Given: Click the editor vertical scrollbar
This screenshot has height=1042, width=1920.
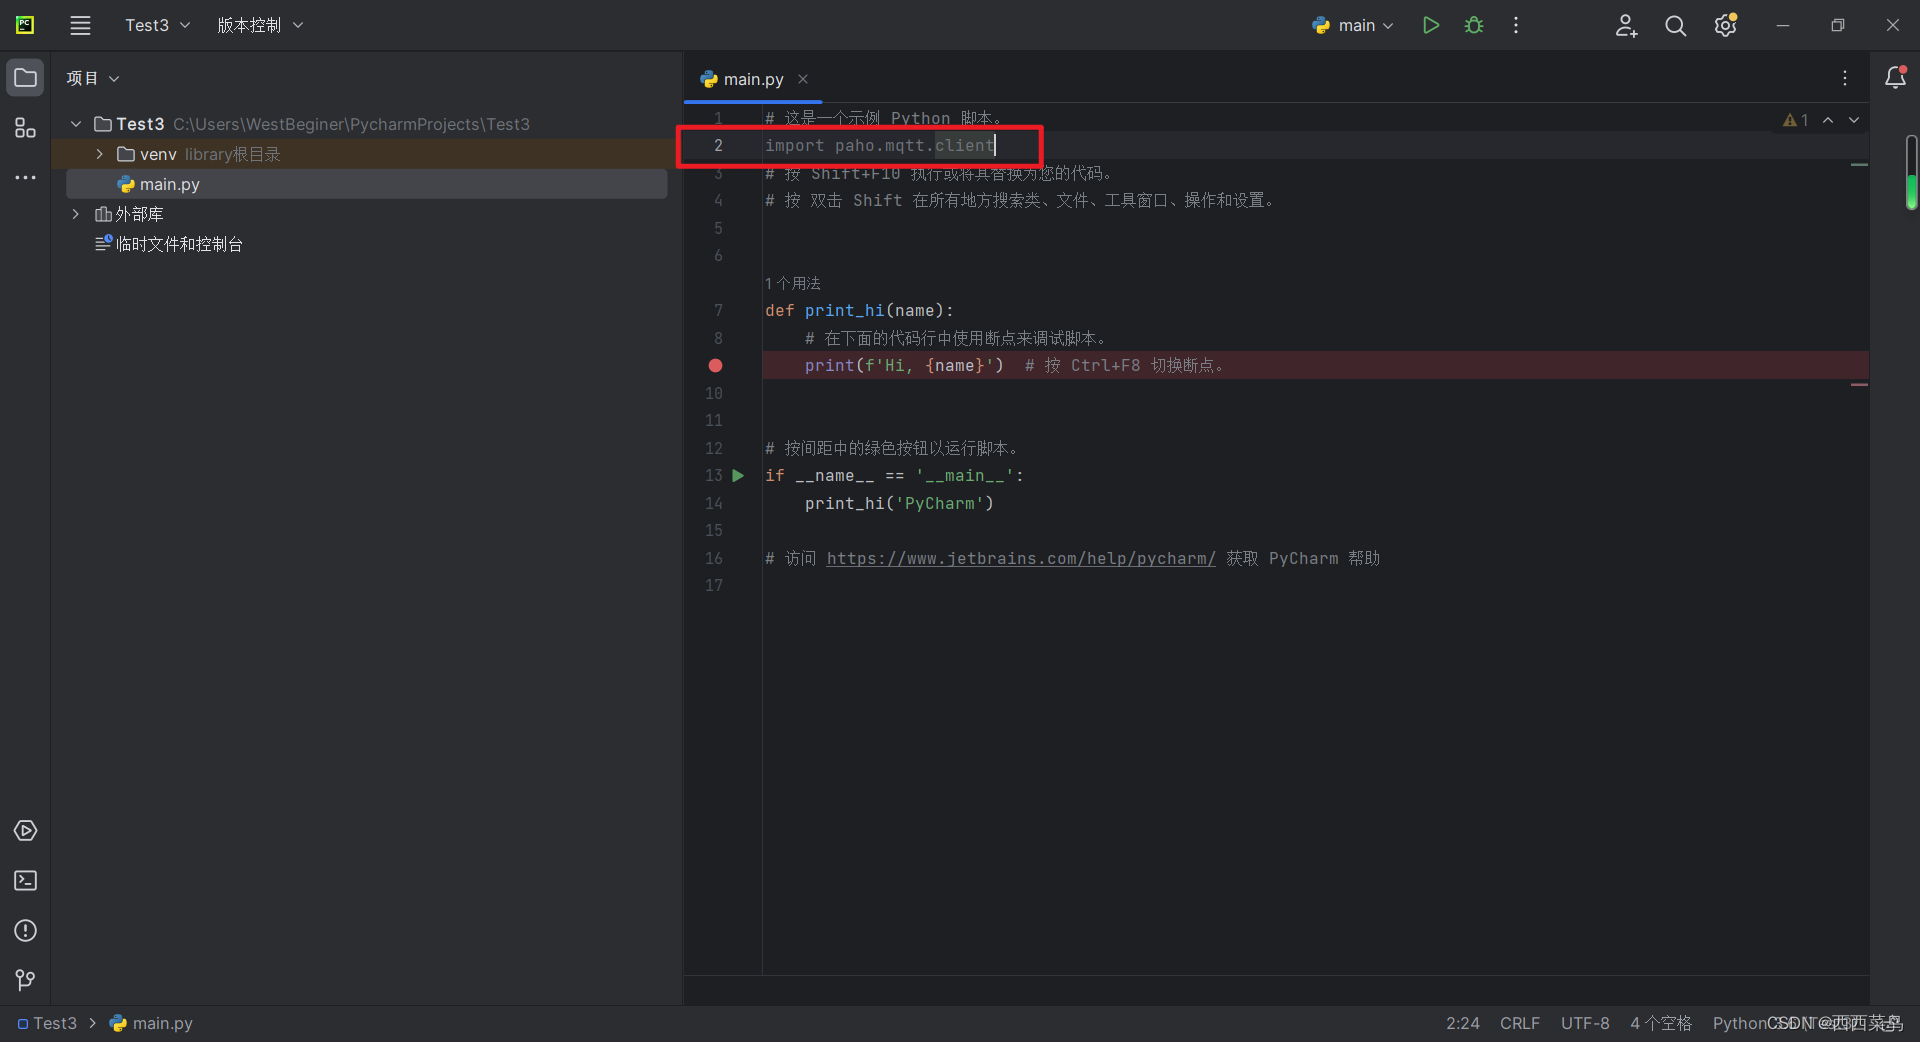Looking at the screenshot, I should click(1911, 173).
